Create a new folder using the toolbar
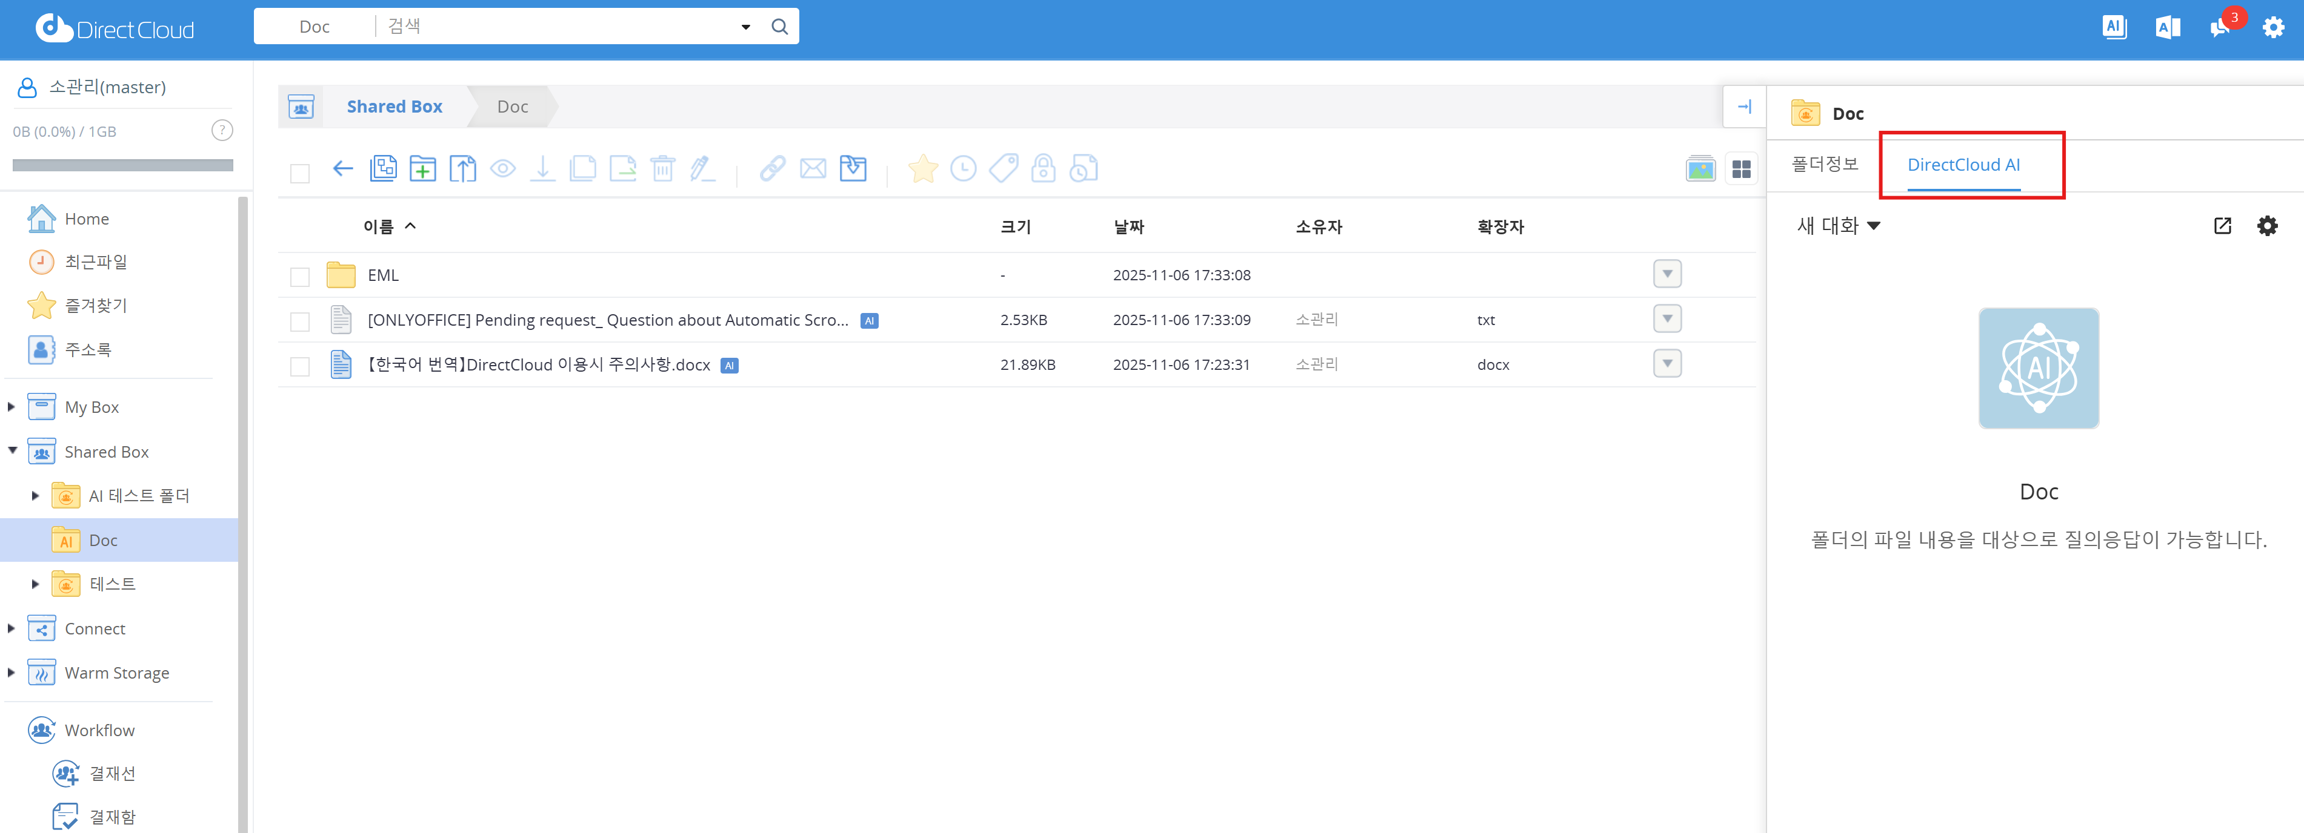Viewport: 2304px width, 833px height. (x=423, y=169)
